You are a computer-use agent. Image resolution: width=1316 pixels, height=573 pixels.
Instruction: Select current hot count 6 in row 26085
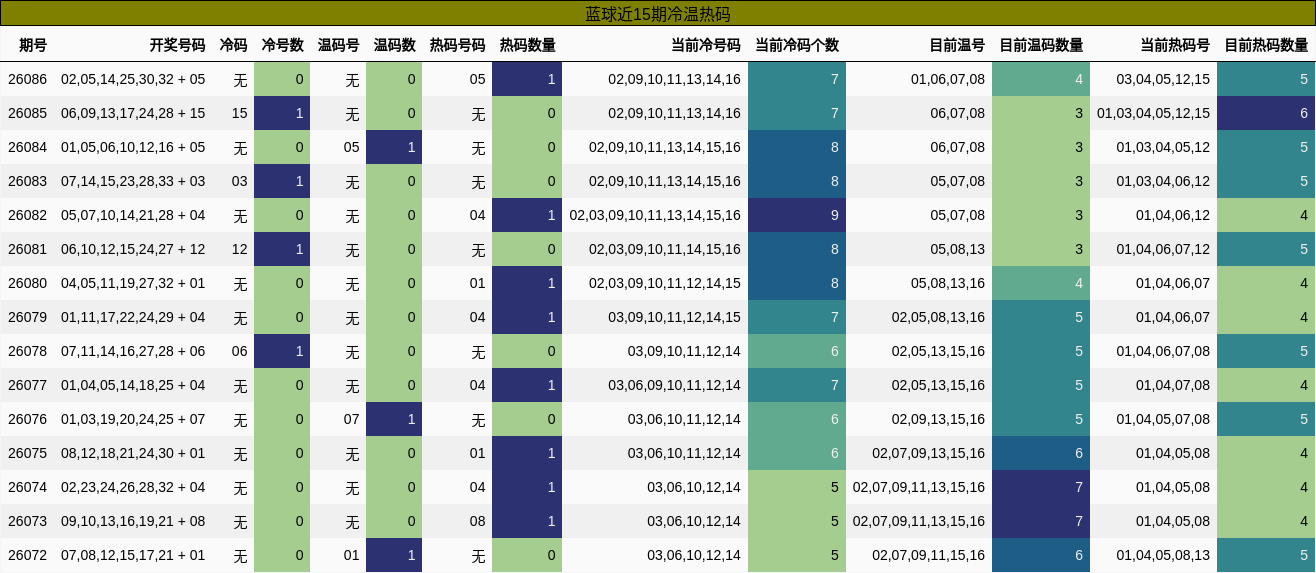(1266, 113)
